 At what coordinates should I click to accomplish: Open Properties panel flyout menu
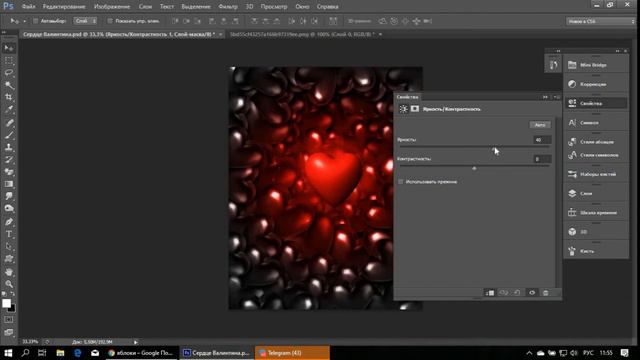coord(557,97)
